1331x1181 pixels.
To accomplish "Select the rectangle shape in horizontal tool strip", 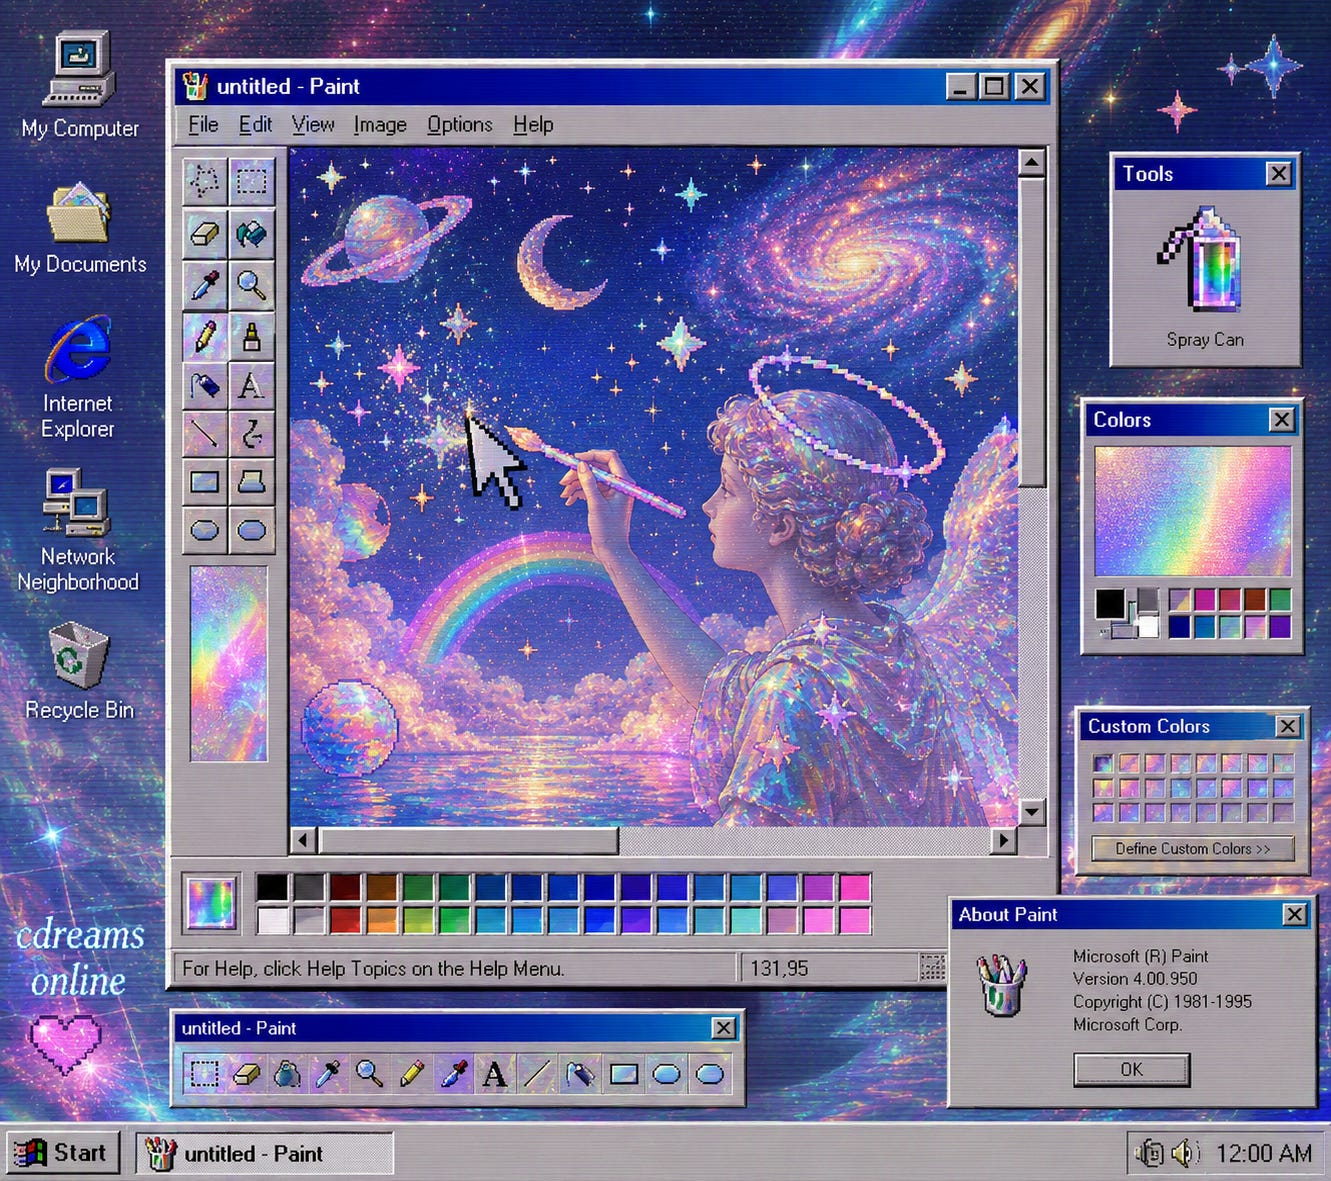I will [x=624, y=1074].
